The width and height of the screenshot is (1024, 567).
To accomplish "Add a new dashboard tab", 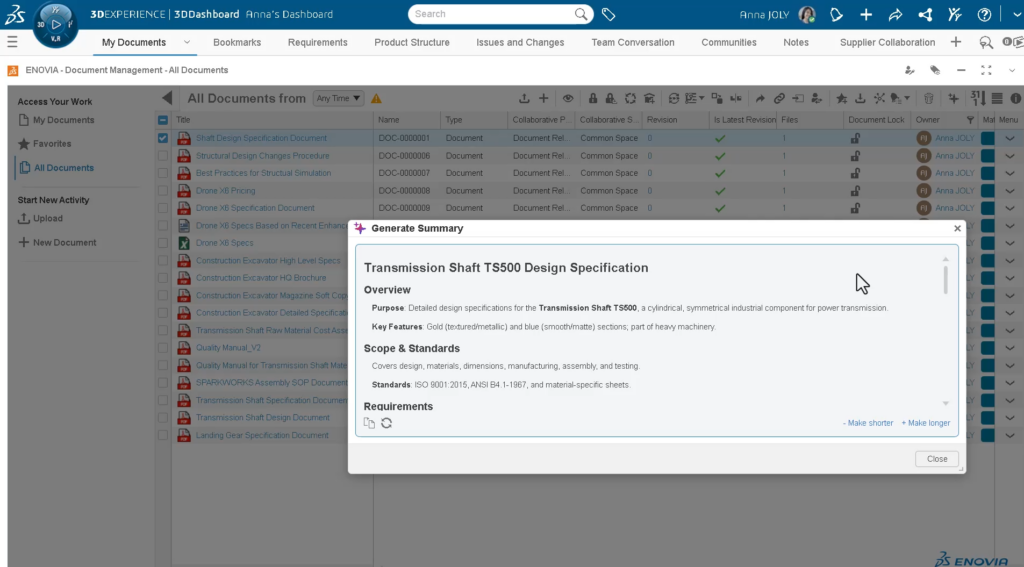I will point(955,42).
